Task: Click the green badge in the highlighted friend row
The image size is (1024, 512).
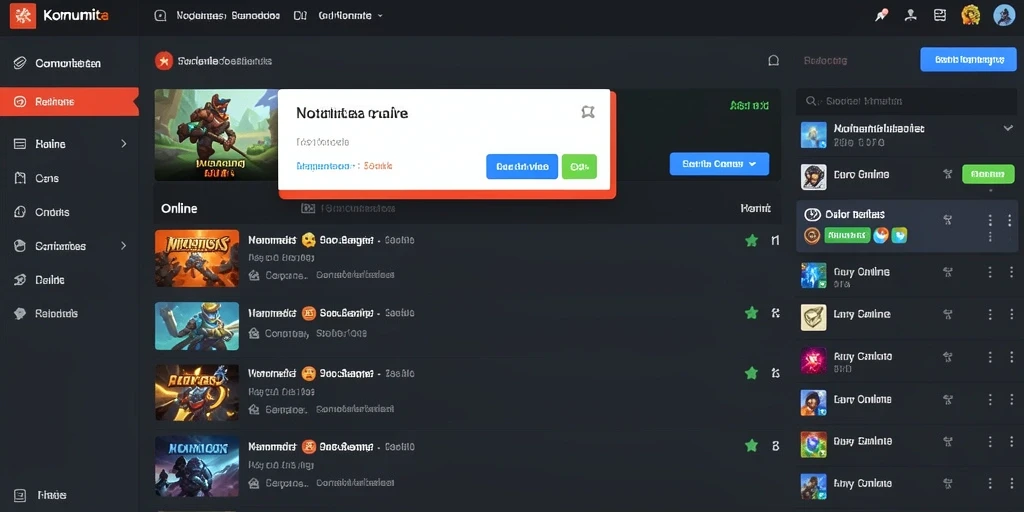Action: pyautogui.click(x=847, y=235)
